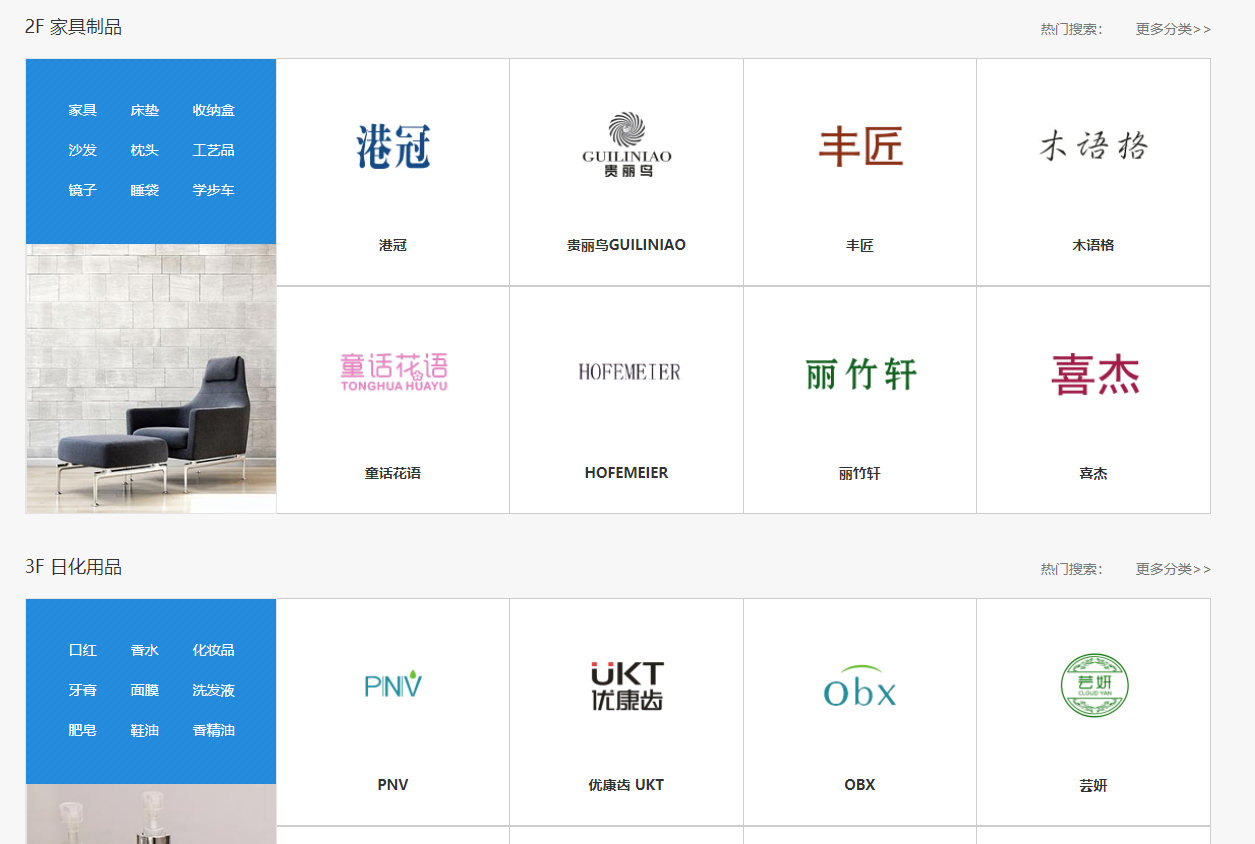The height and width of the screenshot is (844, 1255).
Task: Select the green 丽竹轩 logo
Action: point(860,374)
